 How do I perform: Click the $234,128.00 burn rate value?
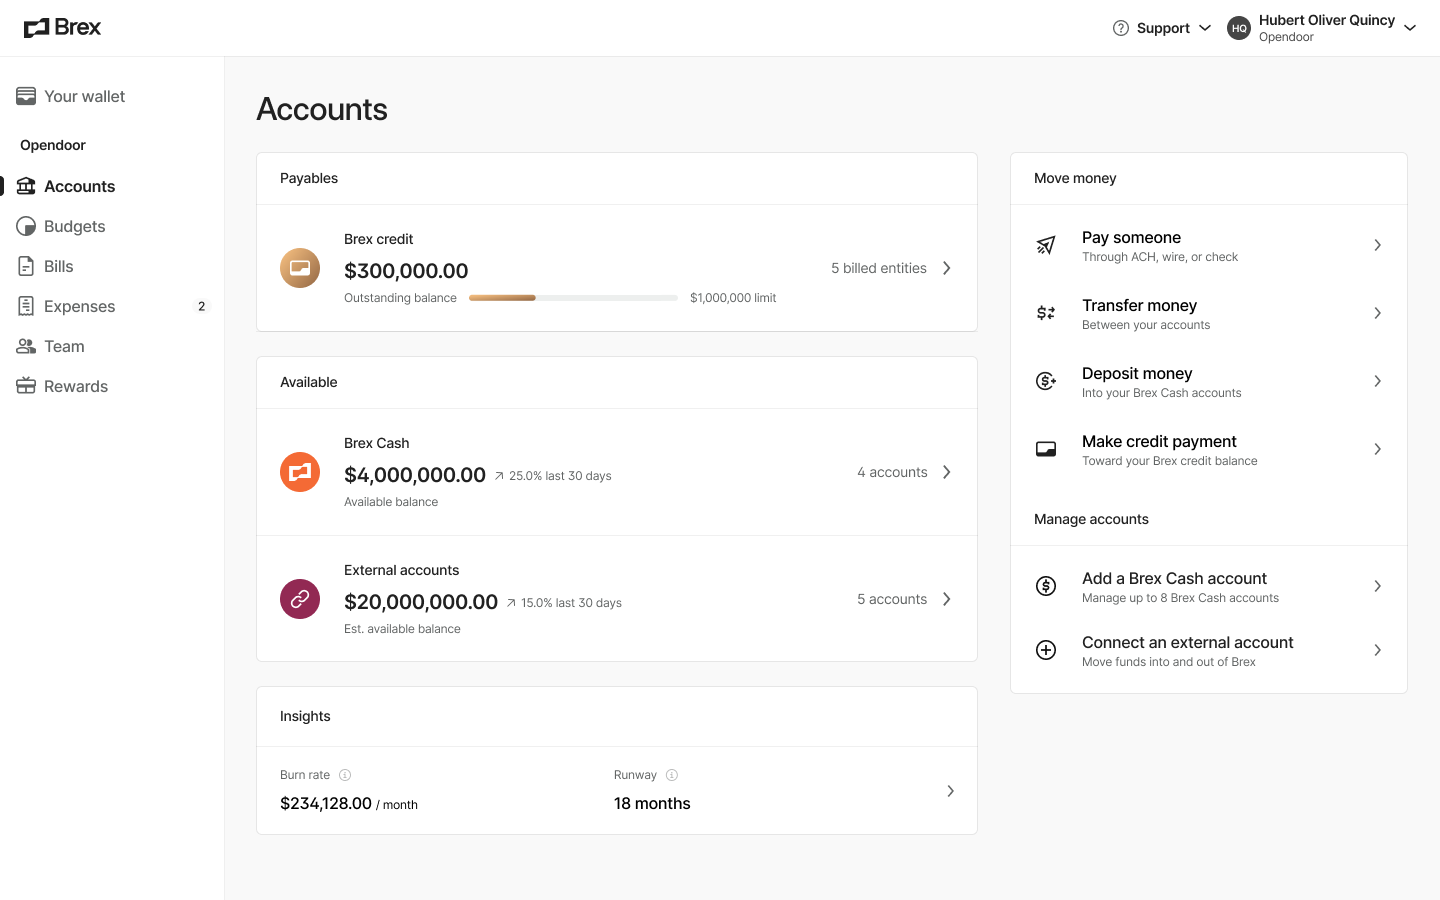[326, 803]
